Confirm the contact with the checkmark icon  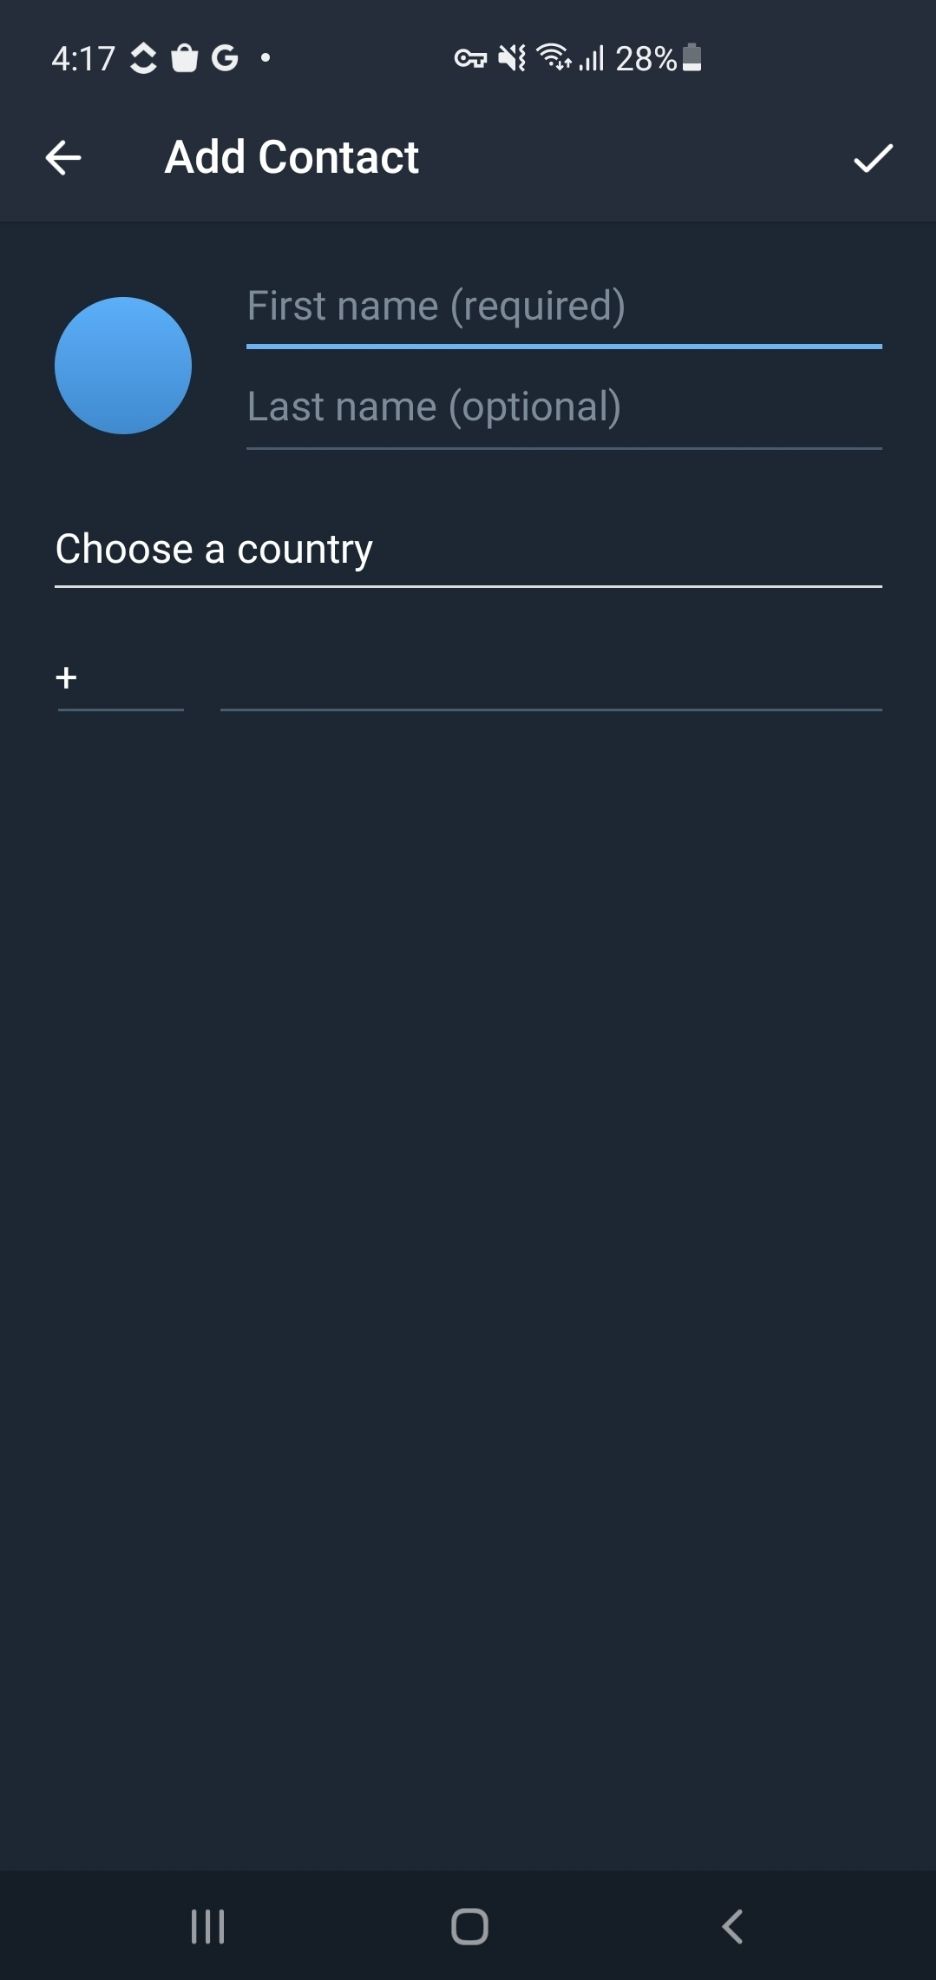[872, 158]
